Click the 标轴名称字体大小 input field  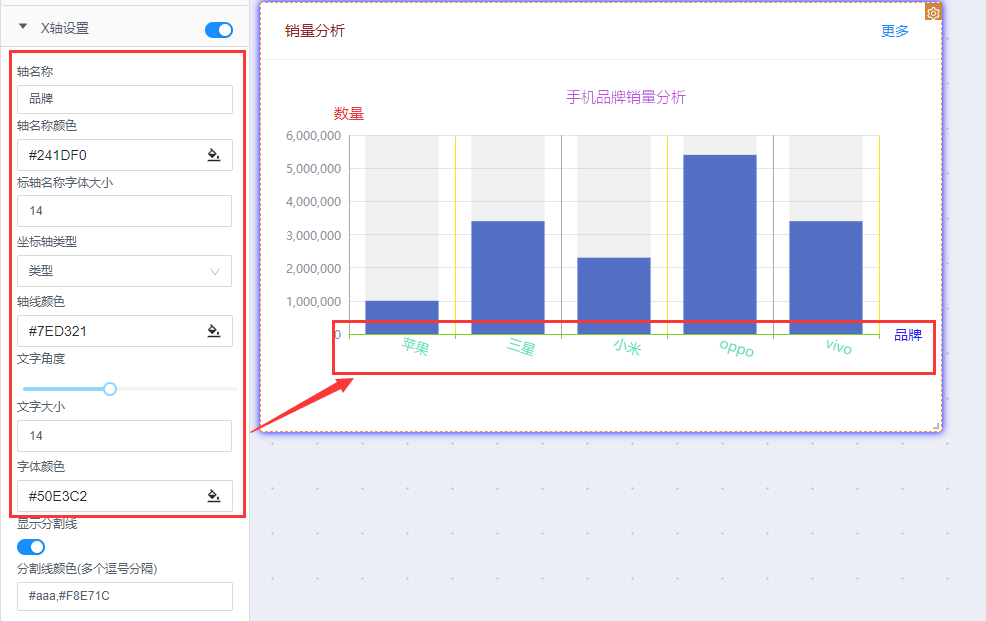click(x=125, y=211)
